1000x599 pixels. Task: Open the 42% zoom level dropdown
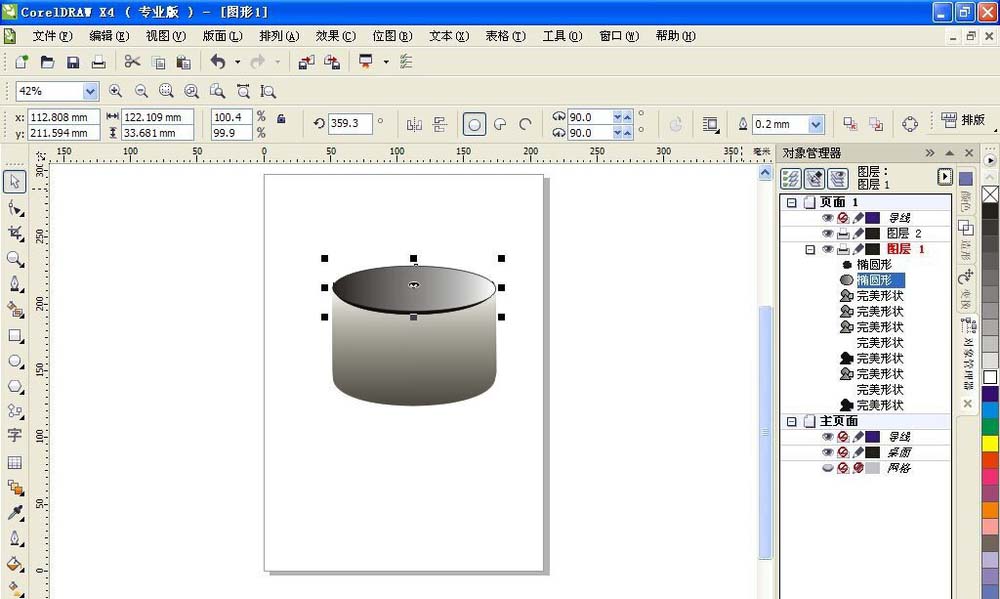pyautogui.click(x=90, y=91)
